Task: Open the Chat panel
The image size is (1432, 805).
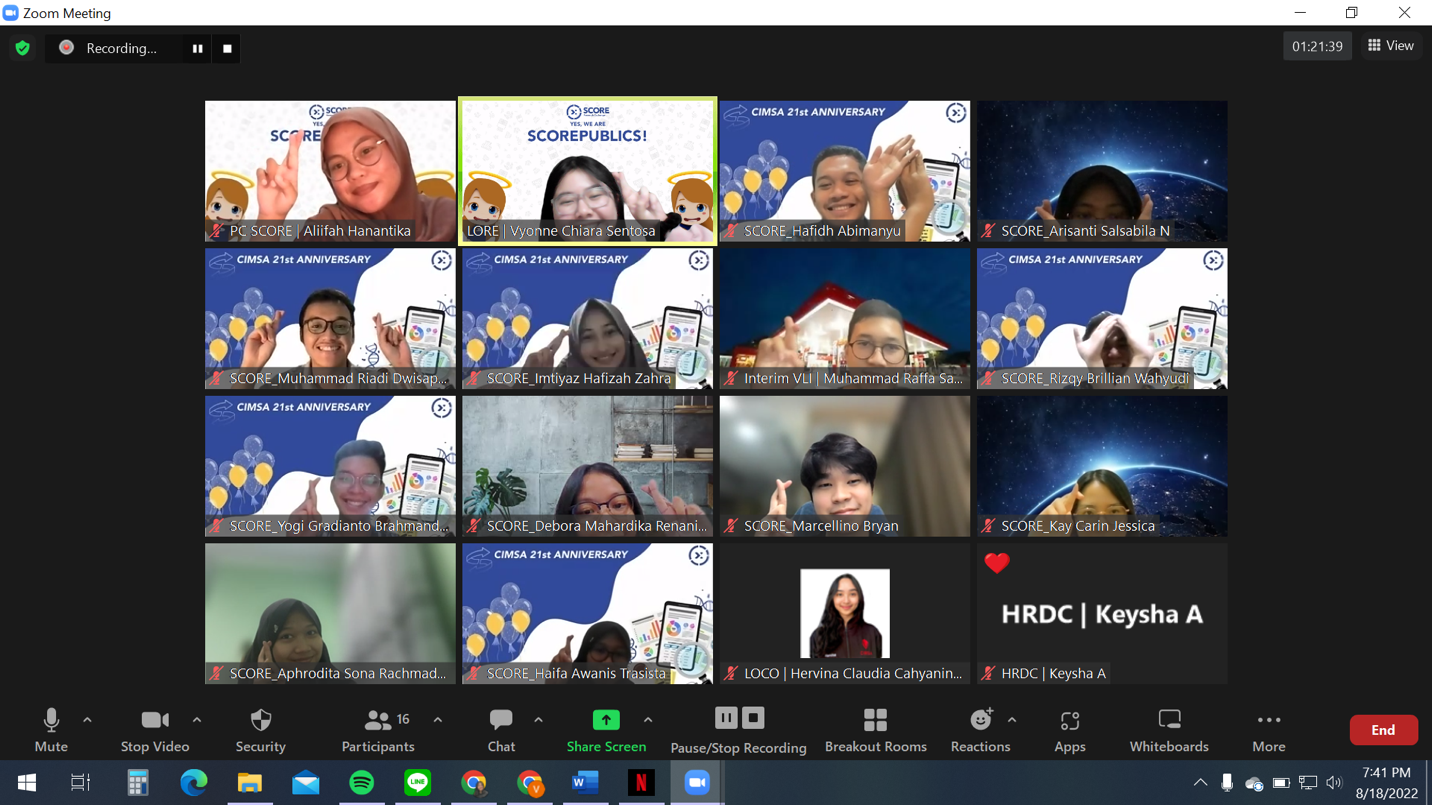Action: click(501, 730)
